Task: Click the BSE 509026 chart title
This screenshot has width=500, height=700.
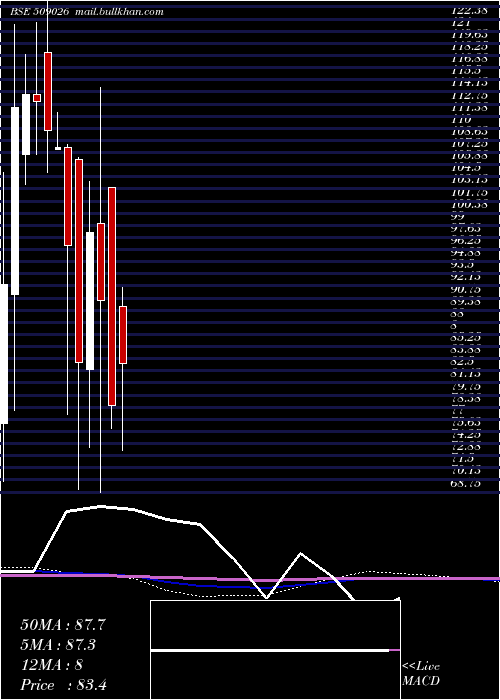Action: [39, 12]
